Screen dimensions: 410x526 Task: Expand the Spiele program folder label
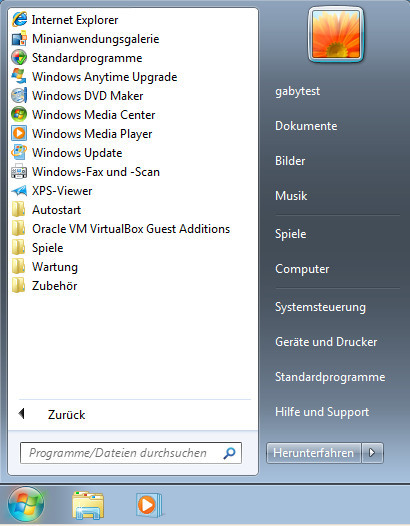click(48, 248)
